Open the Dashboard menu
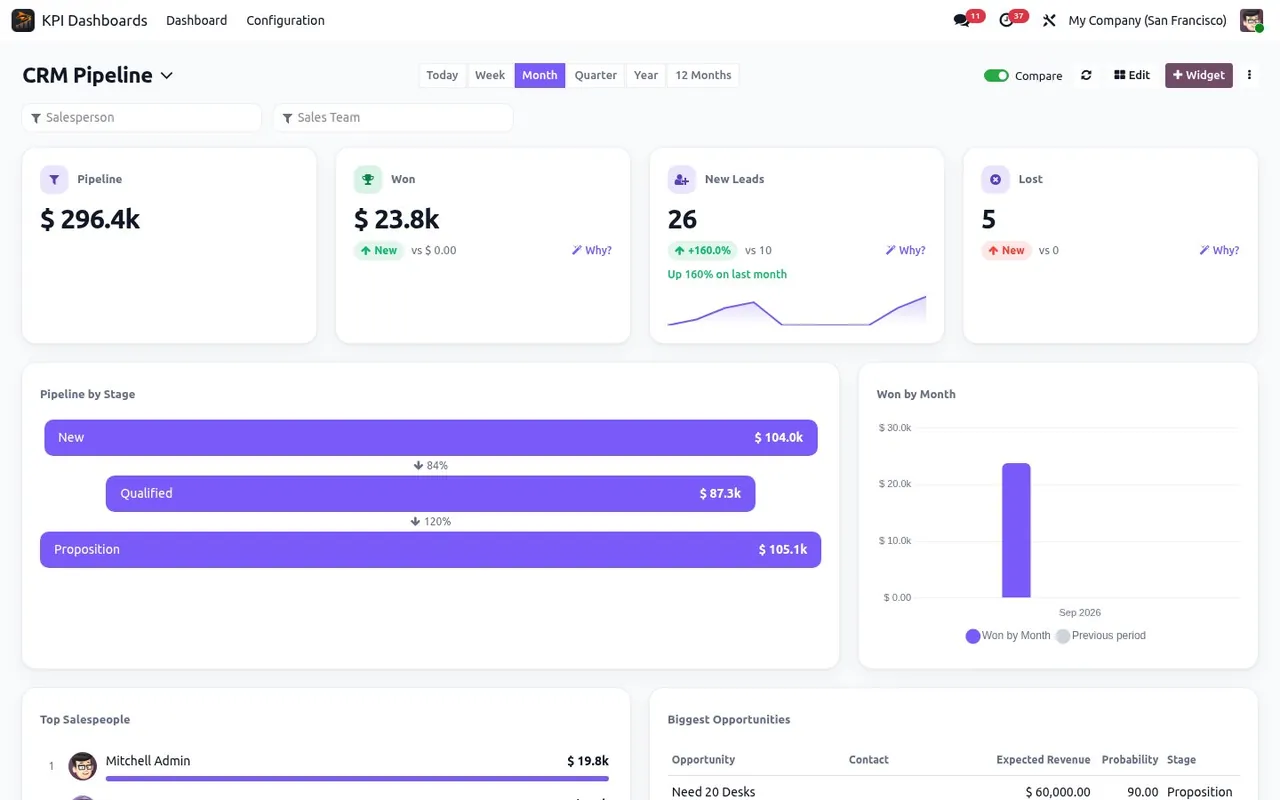 (x=196, y=20)
